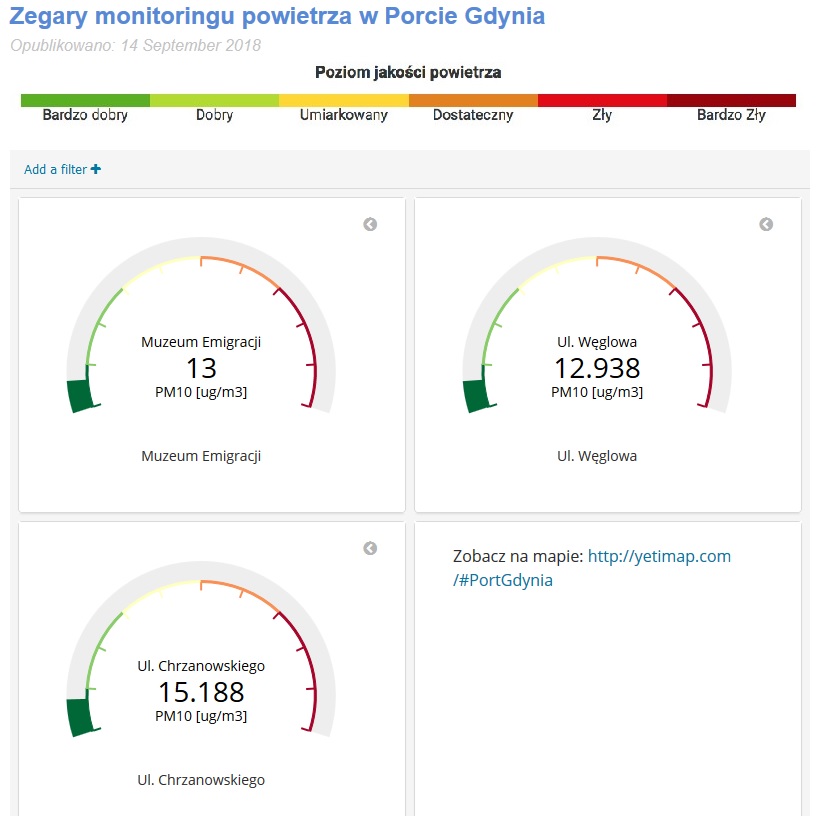Click the plus icon beside Add a filter
Viewport: 824px width, 816px height.
pyautogui.click(x=96, y=169)
